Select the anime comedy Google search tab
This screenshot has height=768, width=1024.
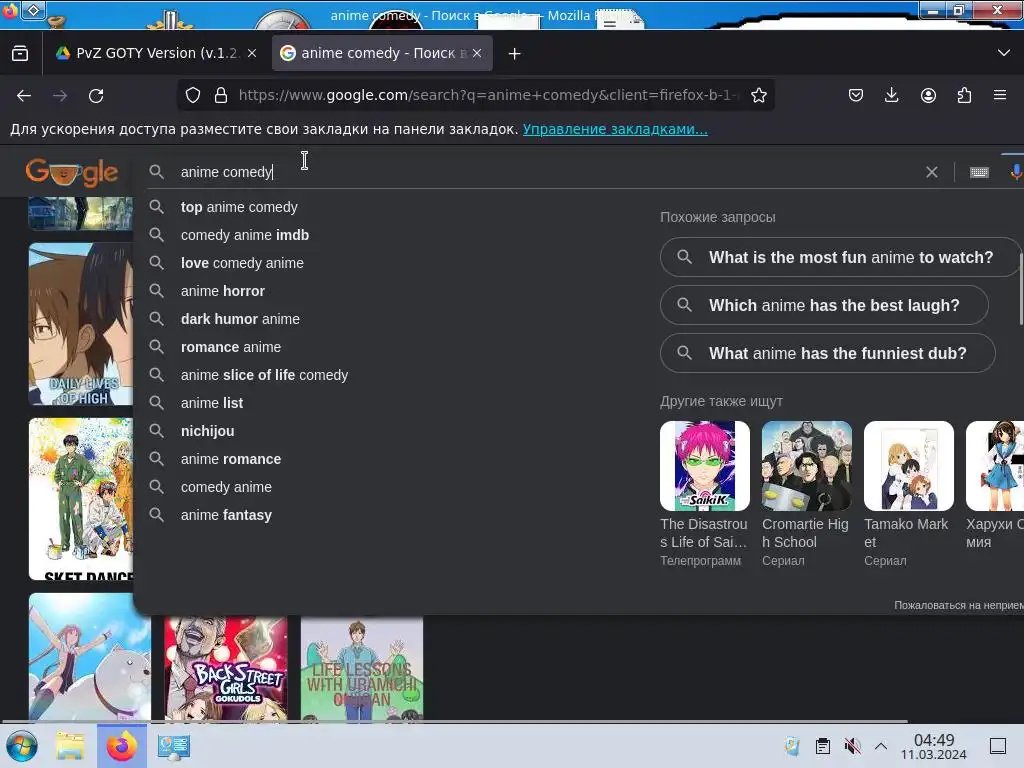tap(382, 53)
